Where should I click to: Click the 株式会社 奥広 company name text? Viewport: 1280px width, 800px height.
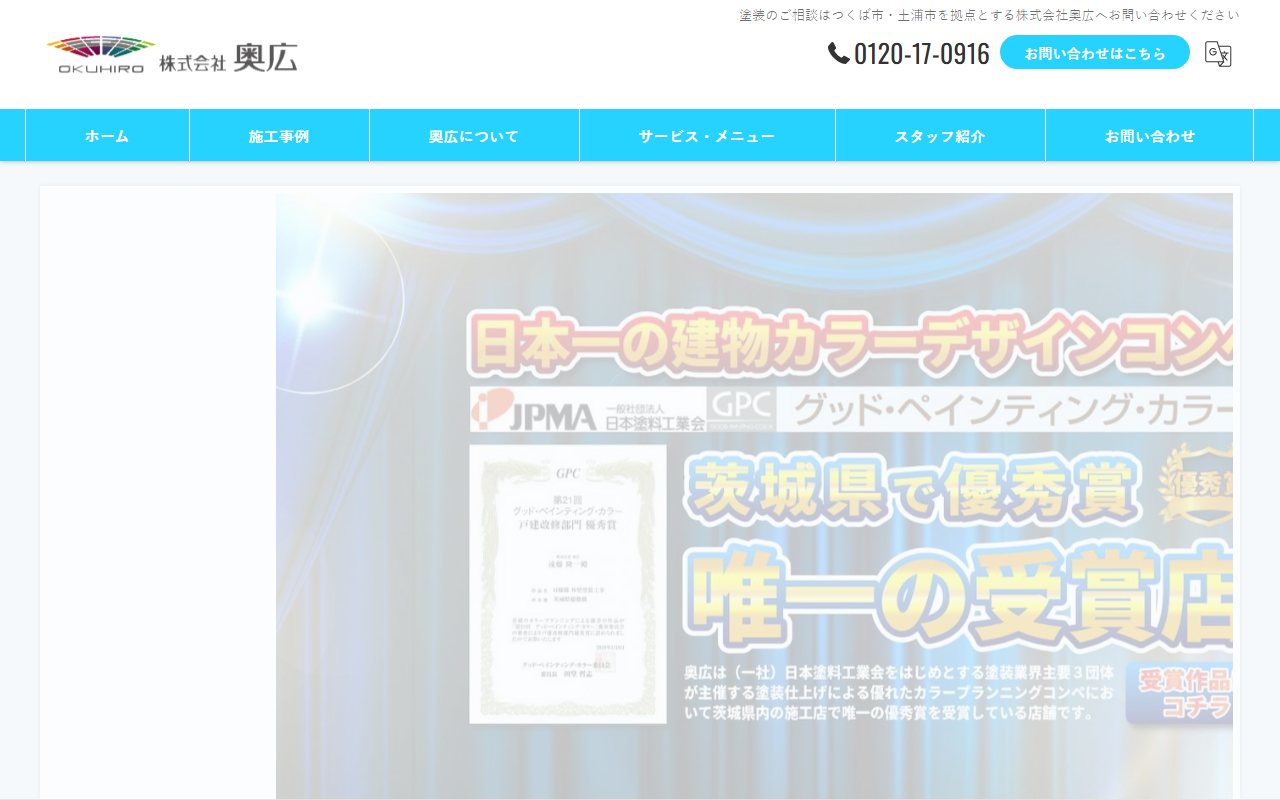(x=228, y=58)
